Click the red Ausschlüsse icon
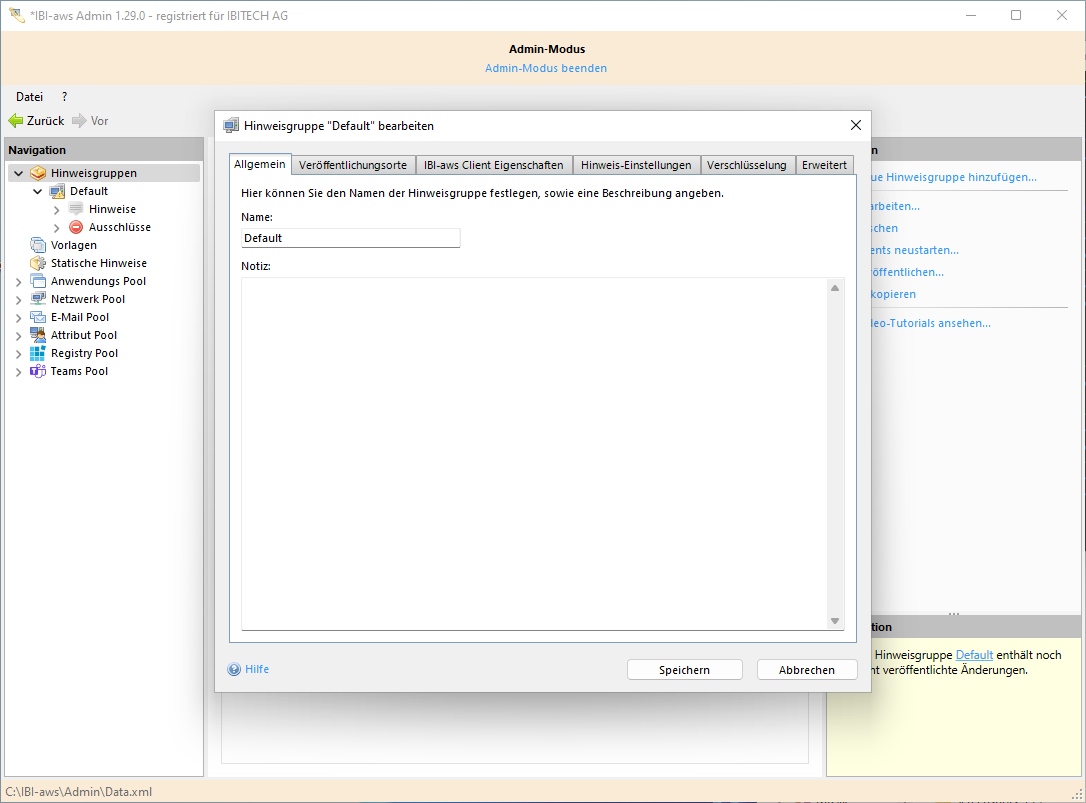Image resolution: width=1086 pixels, height=803 pixels. coord(76,227)
